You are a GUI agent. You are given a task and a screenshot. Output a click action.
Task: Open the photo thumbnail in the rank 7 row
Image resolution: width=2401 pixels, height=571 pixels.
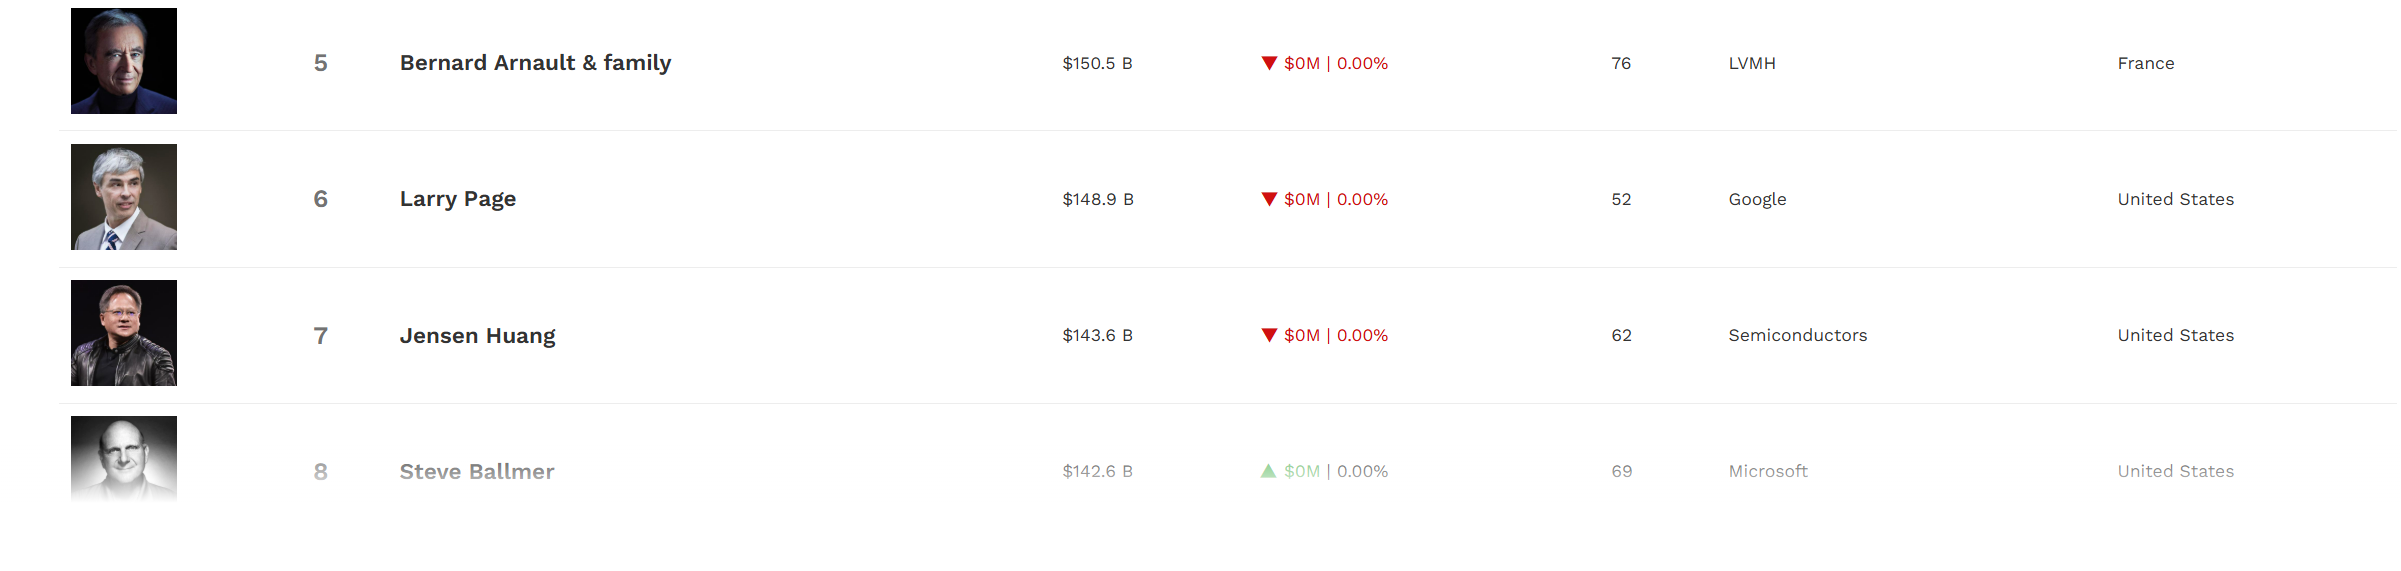pos(124,333)
